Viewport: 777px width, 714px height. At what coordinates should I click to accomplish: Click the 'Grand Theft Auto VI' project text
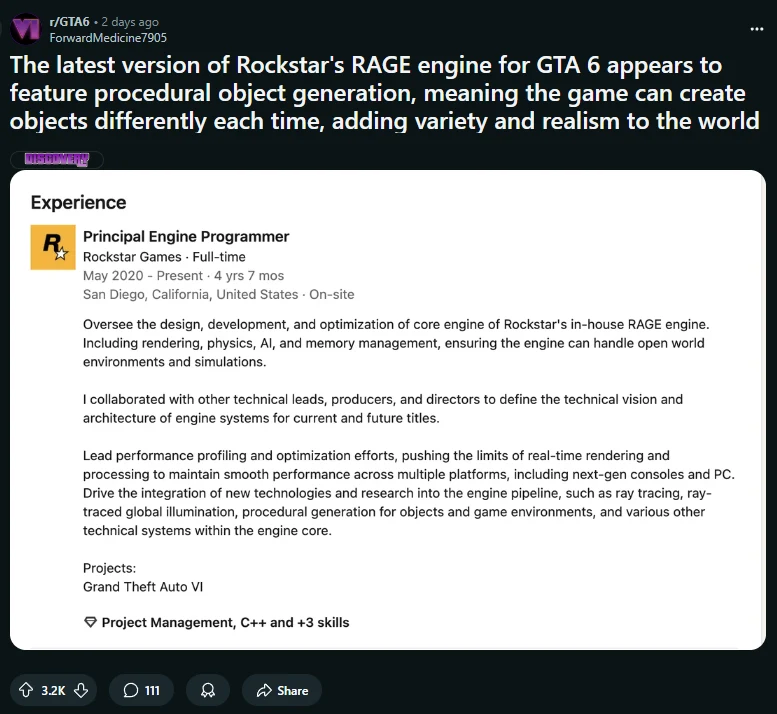coord(142,587)
